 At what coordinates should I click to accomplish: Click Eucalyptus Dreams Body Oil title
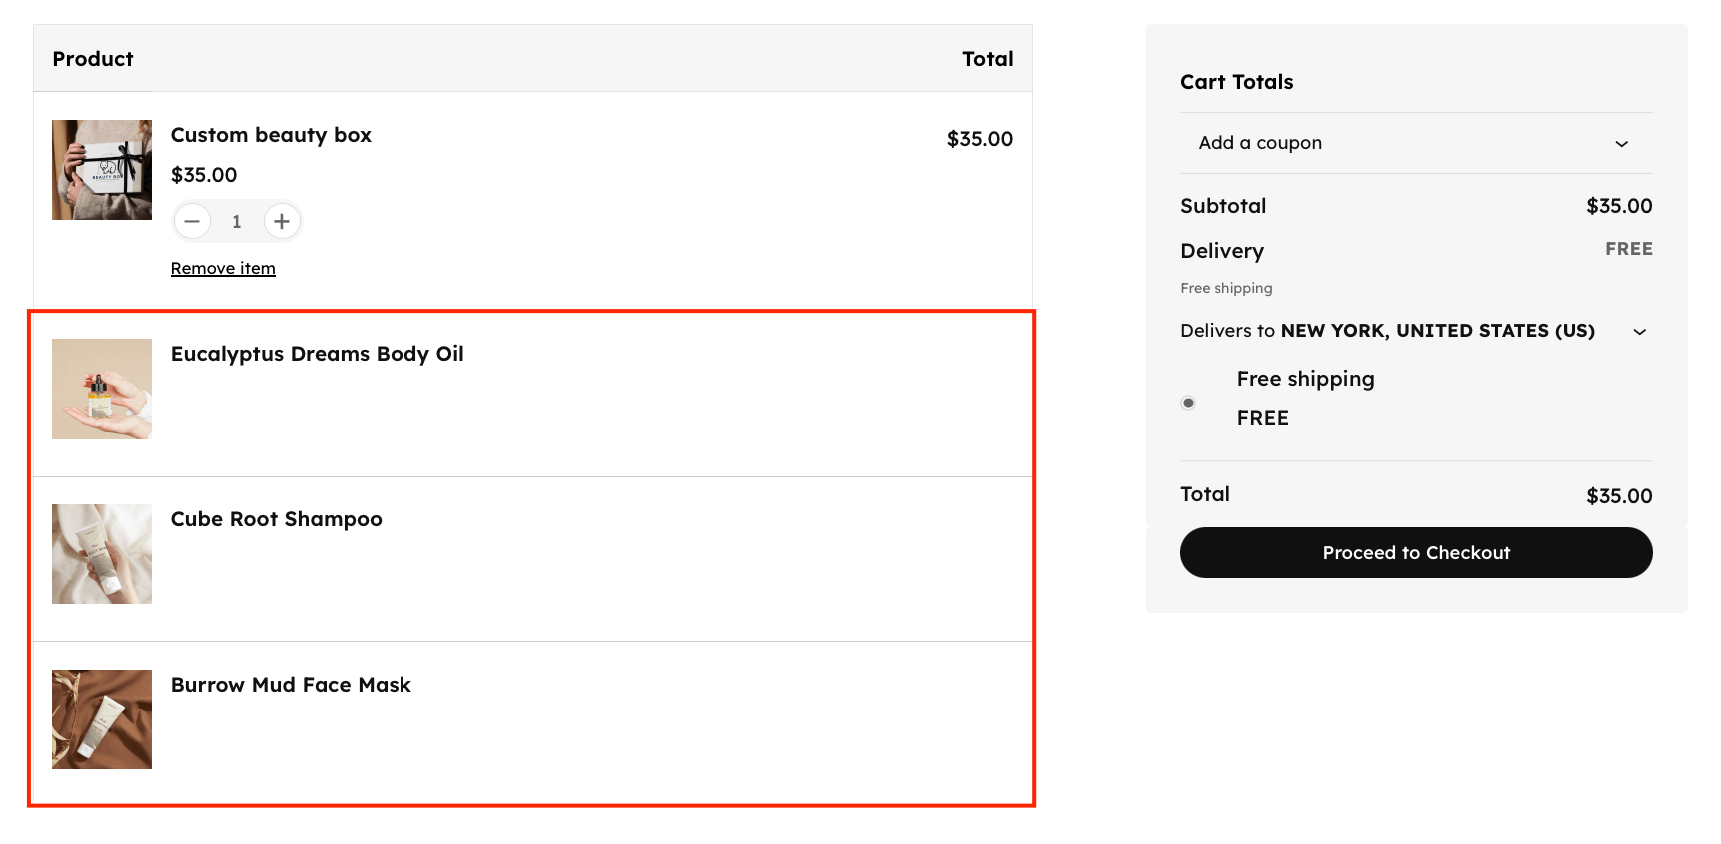pos(317,354)
